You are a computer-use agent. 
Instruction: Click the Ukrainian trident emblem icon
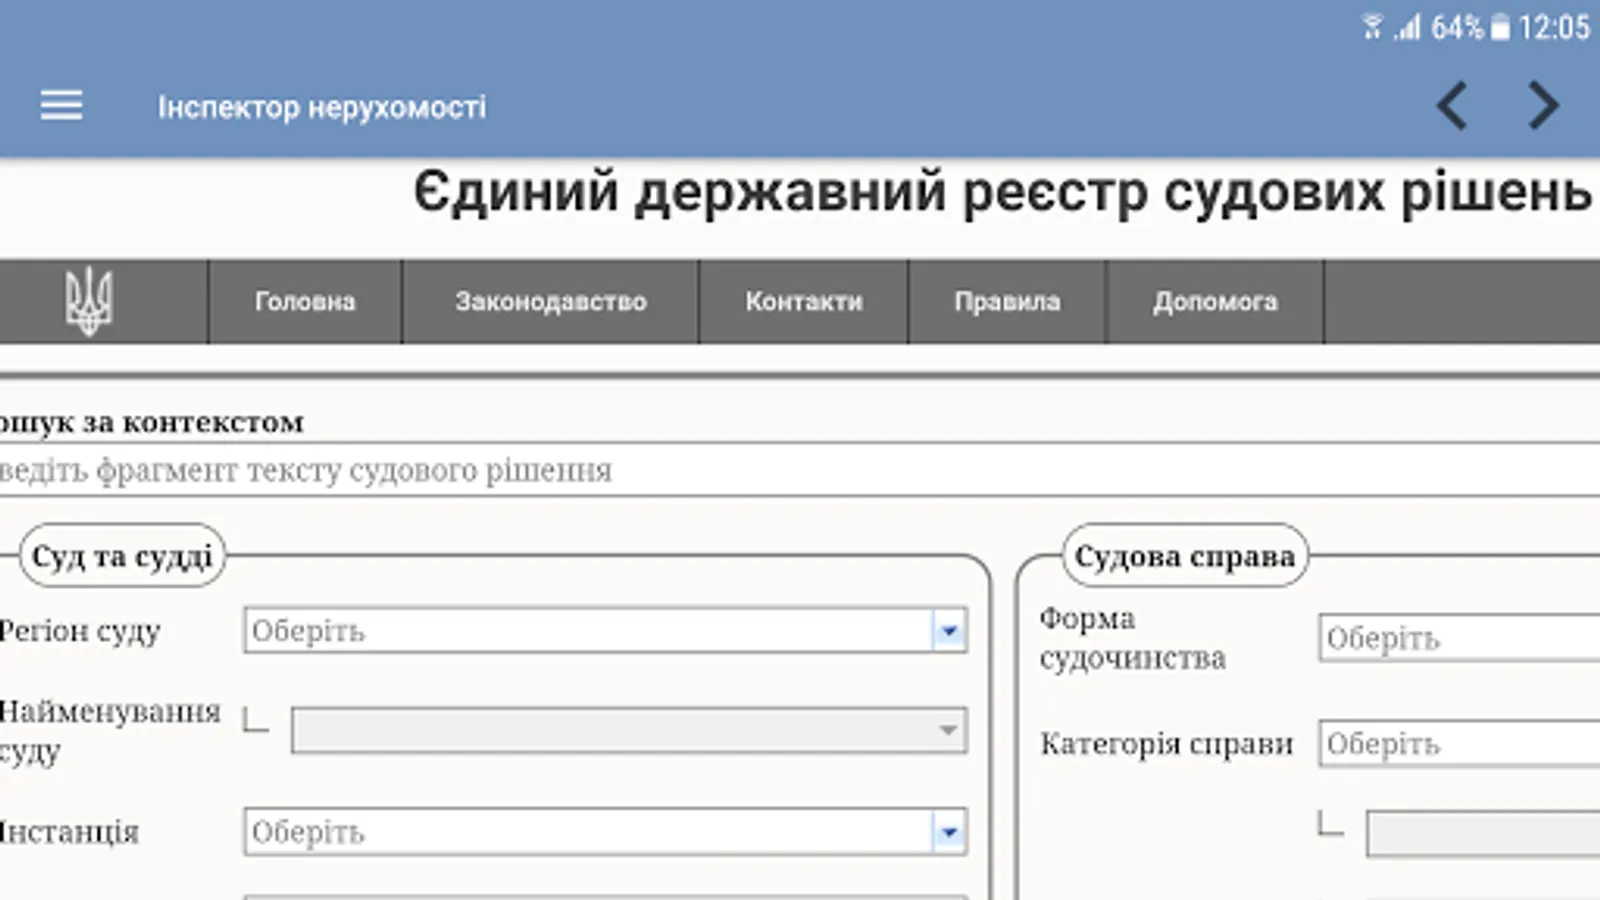[89, 301]
